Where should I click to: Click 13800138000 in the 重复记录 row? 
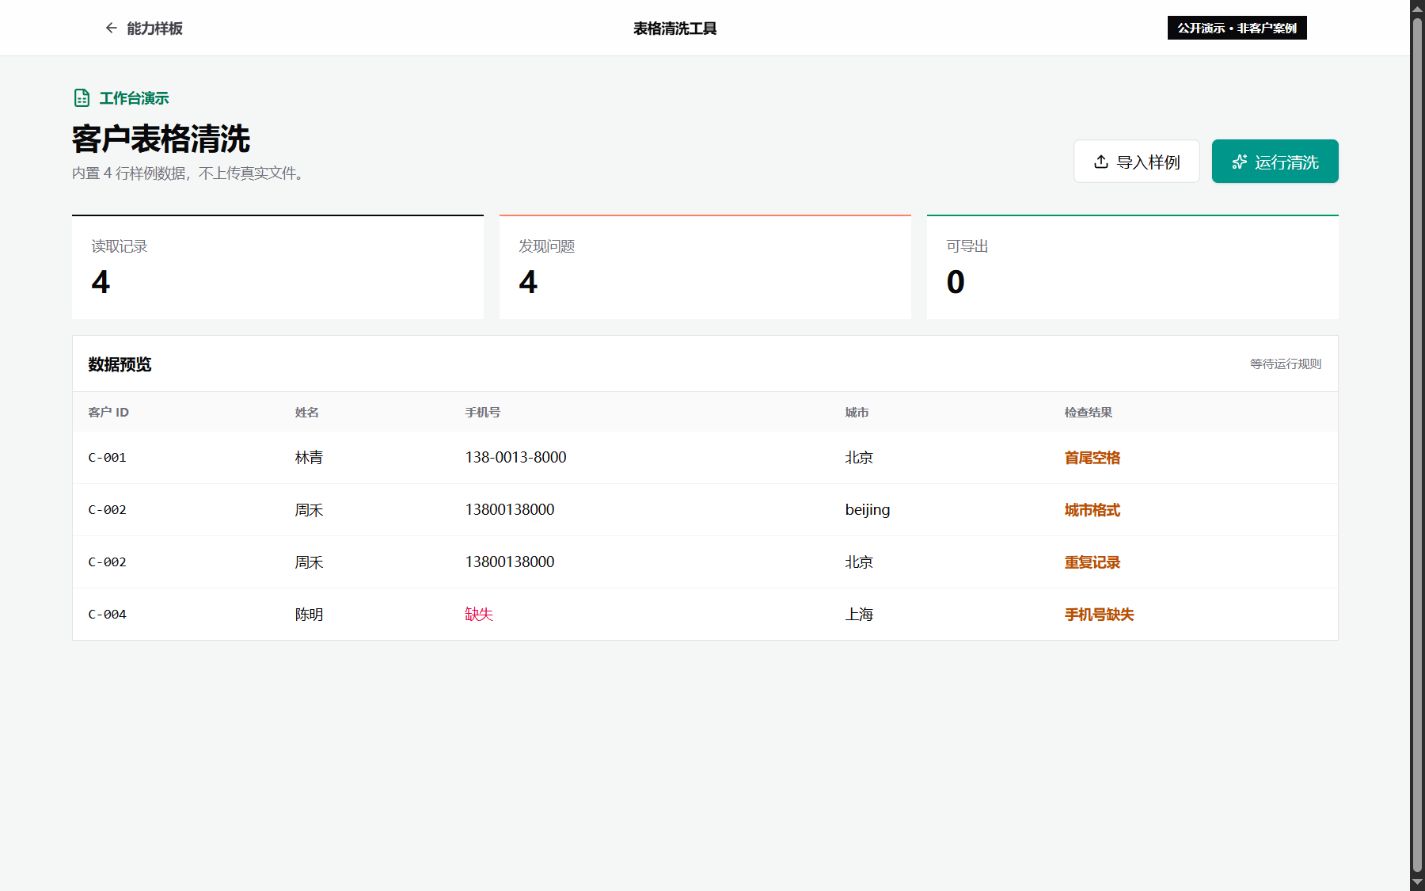[x=510, y=562]
